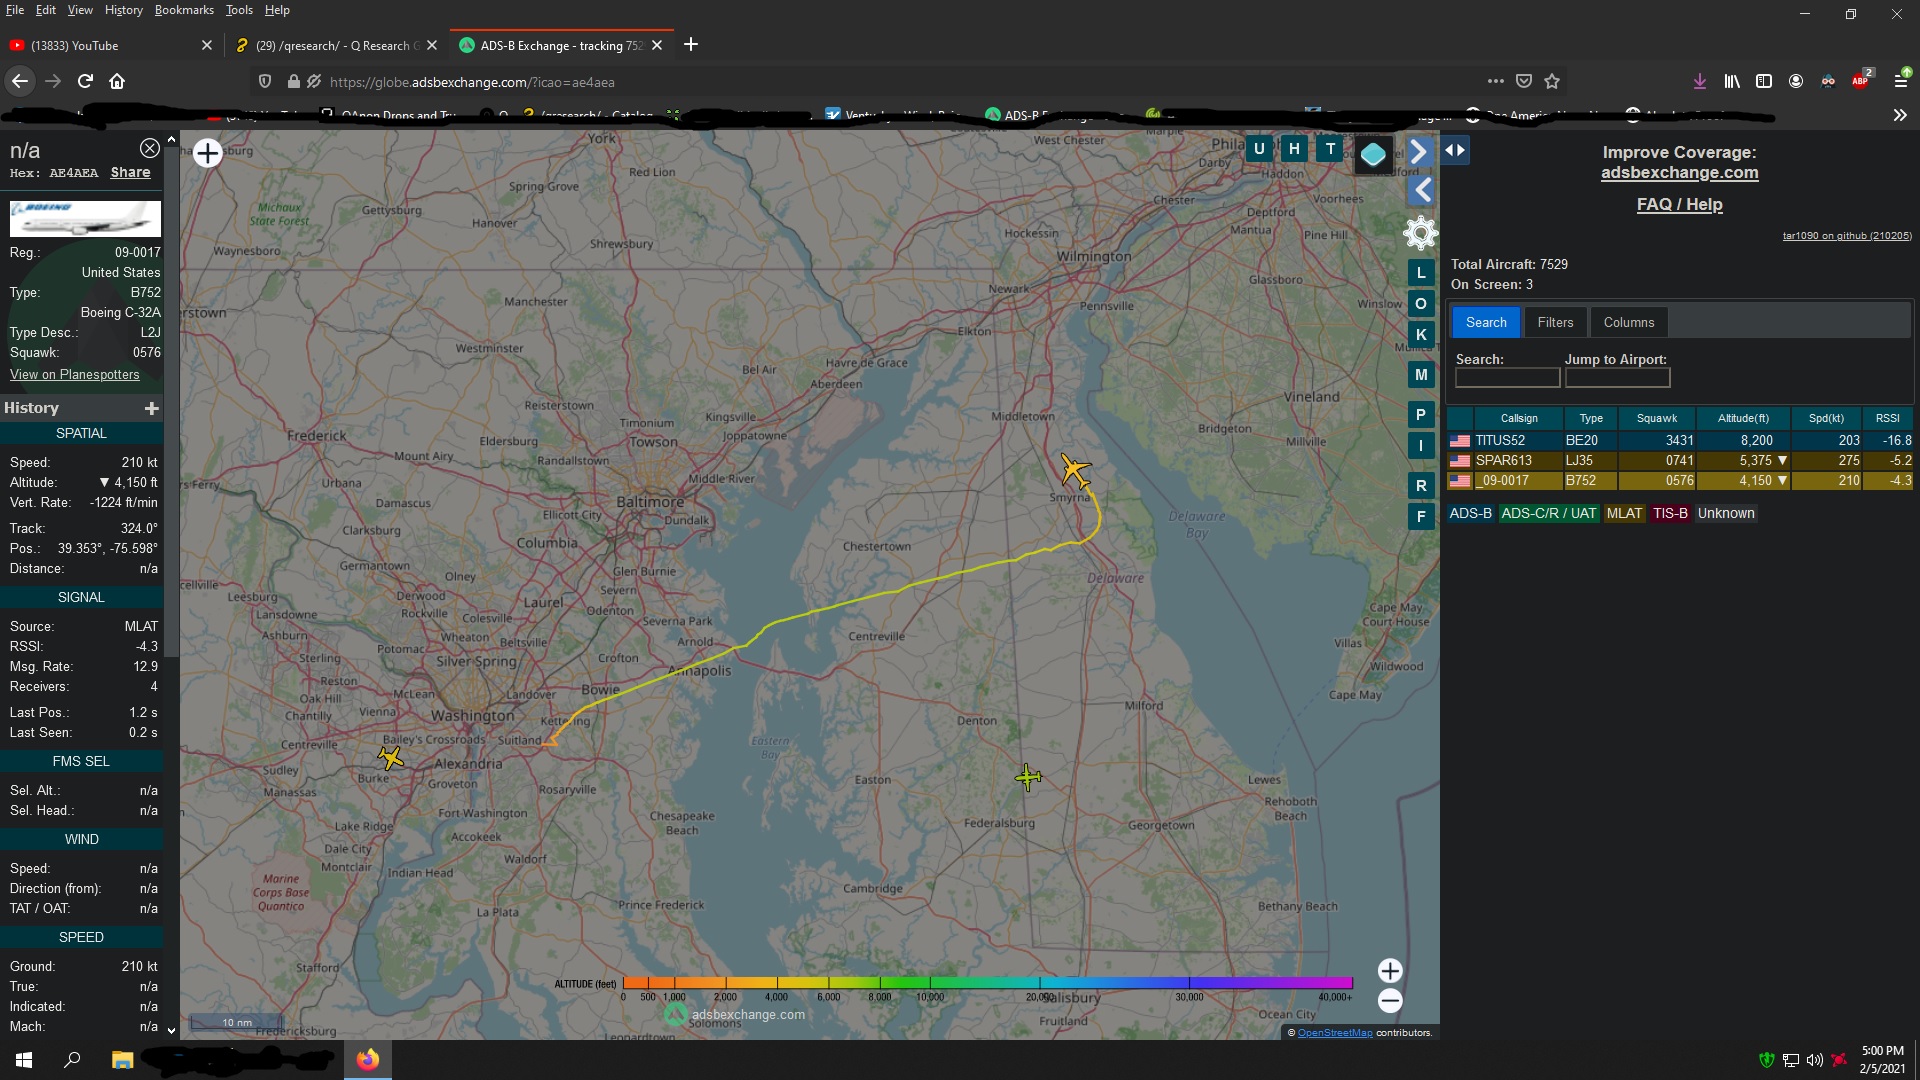Screen dimensions: 1920x1080
Task: Open the Bookmarks menu
Action: tap(184, 10)
